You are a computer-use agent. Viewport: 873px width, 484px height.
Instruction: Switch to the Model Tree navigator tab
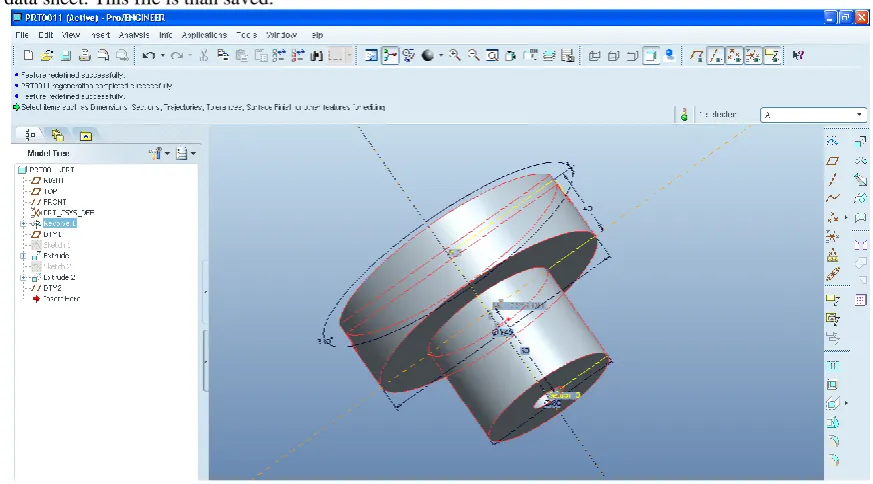[x=30, y=135]
